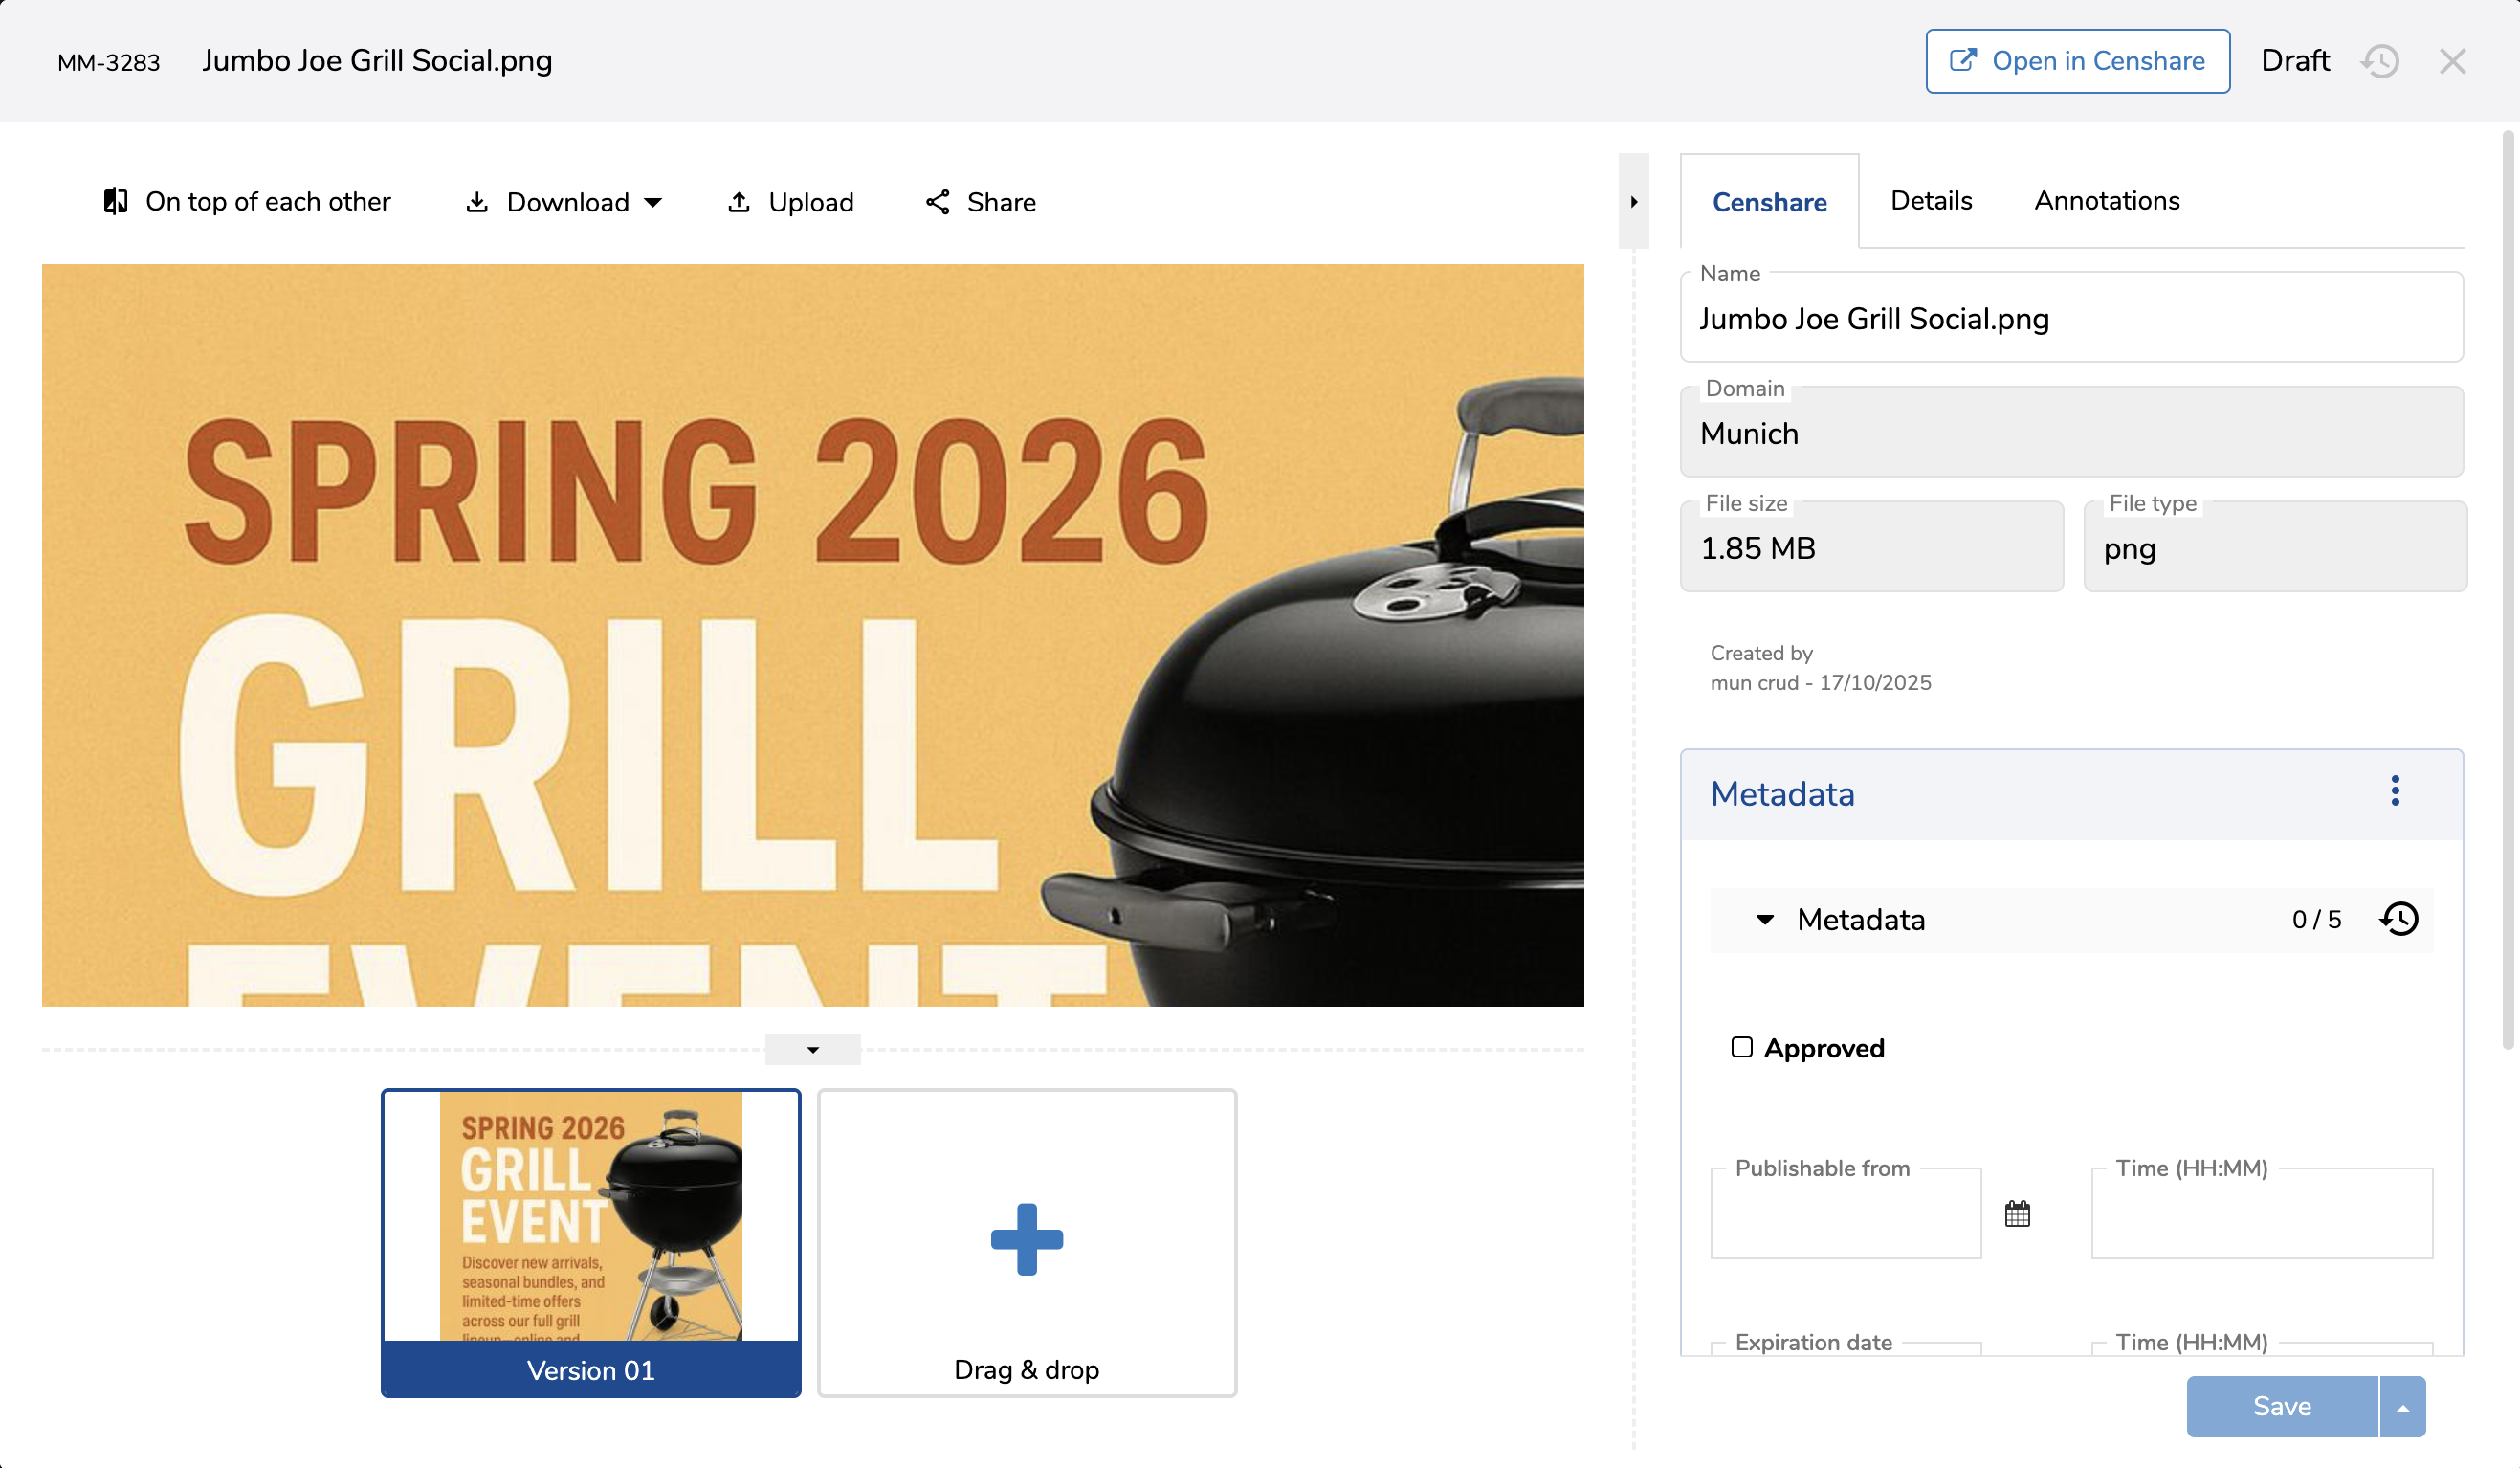2520x1468 pixels.
Task: Click the Domain field showing Munich
Action: coord(2072,432)
